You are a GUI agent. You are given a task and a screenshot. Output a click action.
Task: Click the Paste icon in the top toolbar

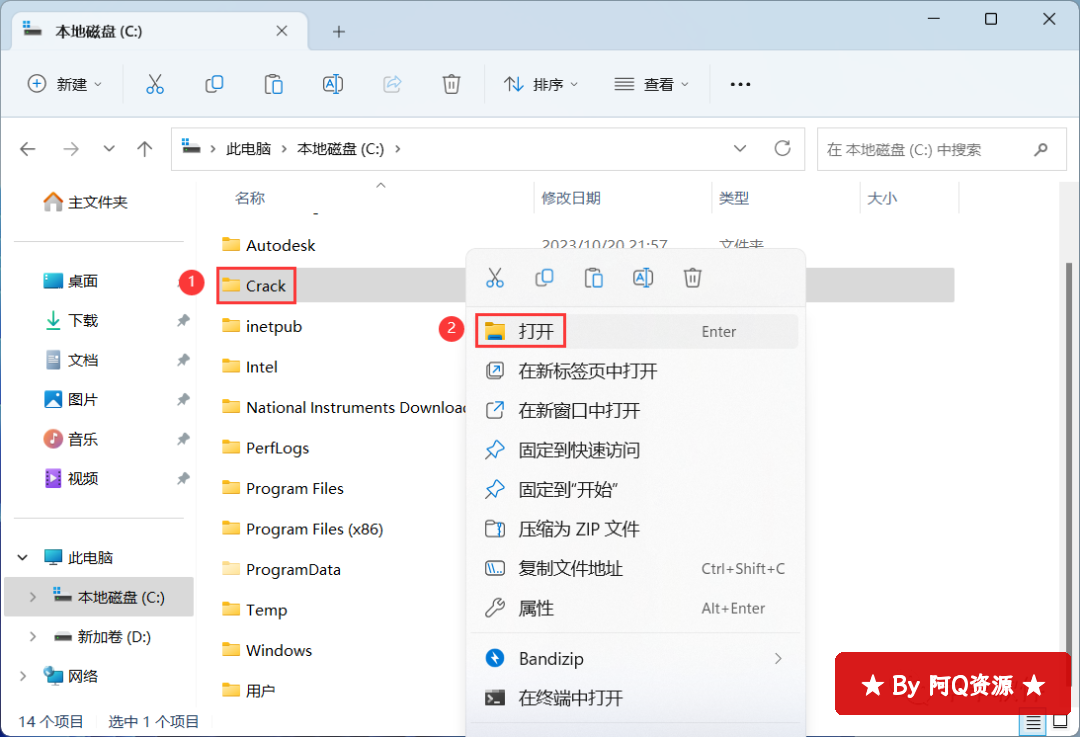(273, 85)
